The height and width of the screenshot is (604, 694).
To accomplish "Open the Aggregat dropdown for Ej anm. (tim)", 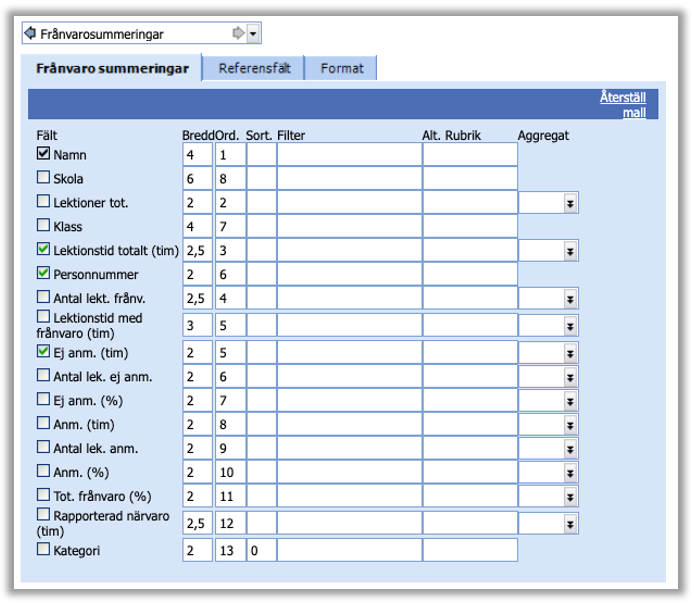I will pos(570,352).
